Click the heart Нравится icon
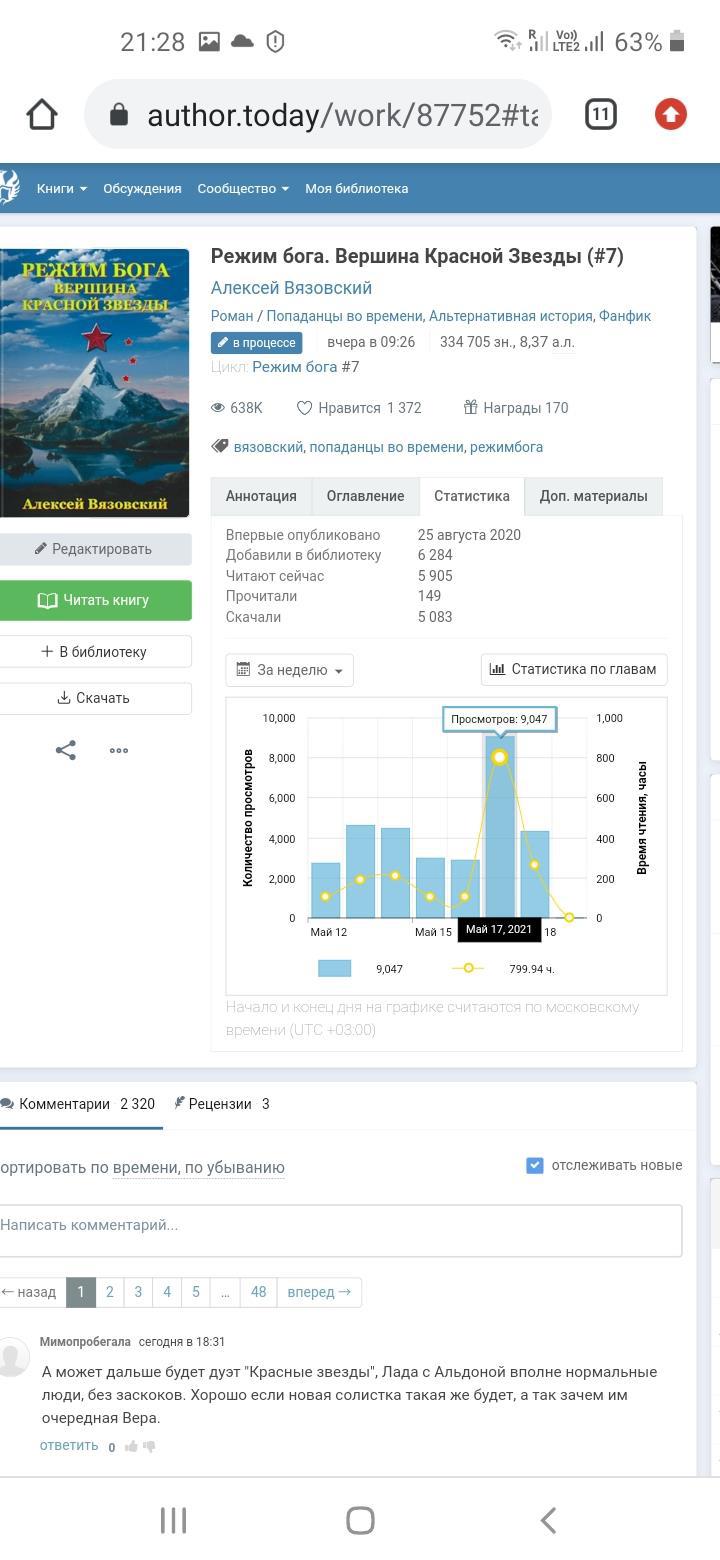720x1560 pixels. [305, 408]
